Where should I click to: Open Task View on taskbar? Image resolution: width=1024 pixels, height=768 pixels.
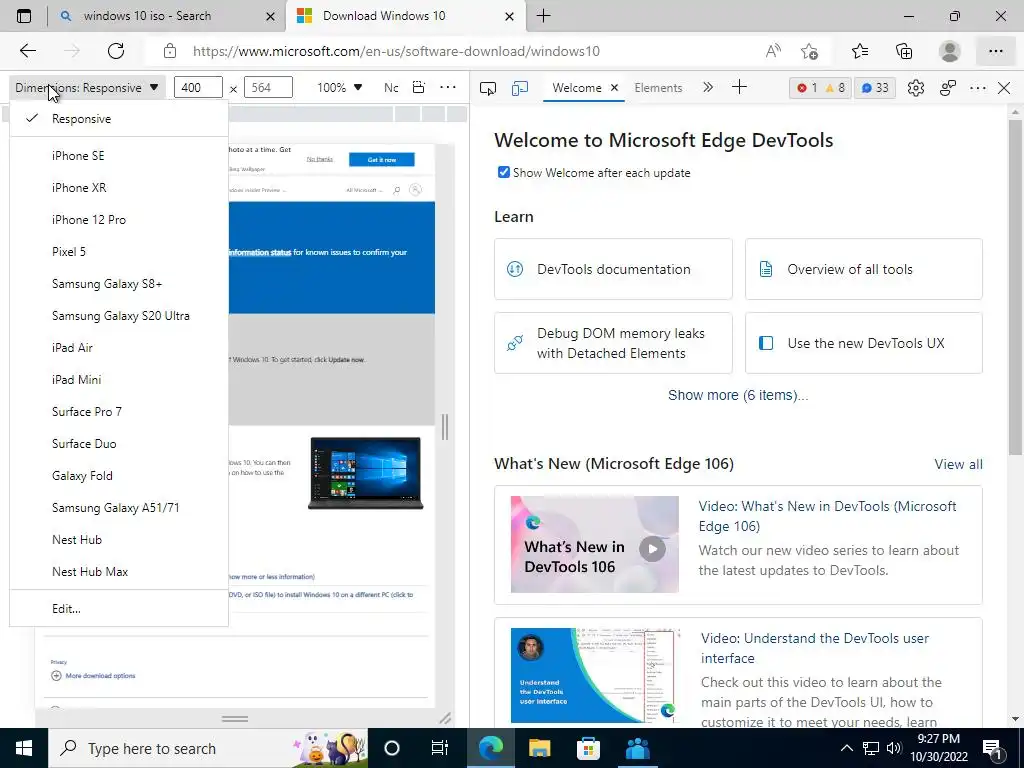coord(440,748)
